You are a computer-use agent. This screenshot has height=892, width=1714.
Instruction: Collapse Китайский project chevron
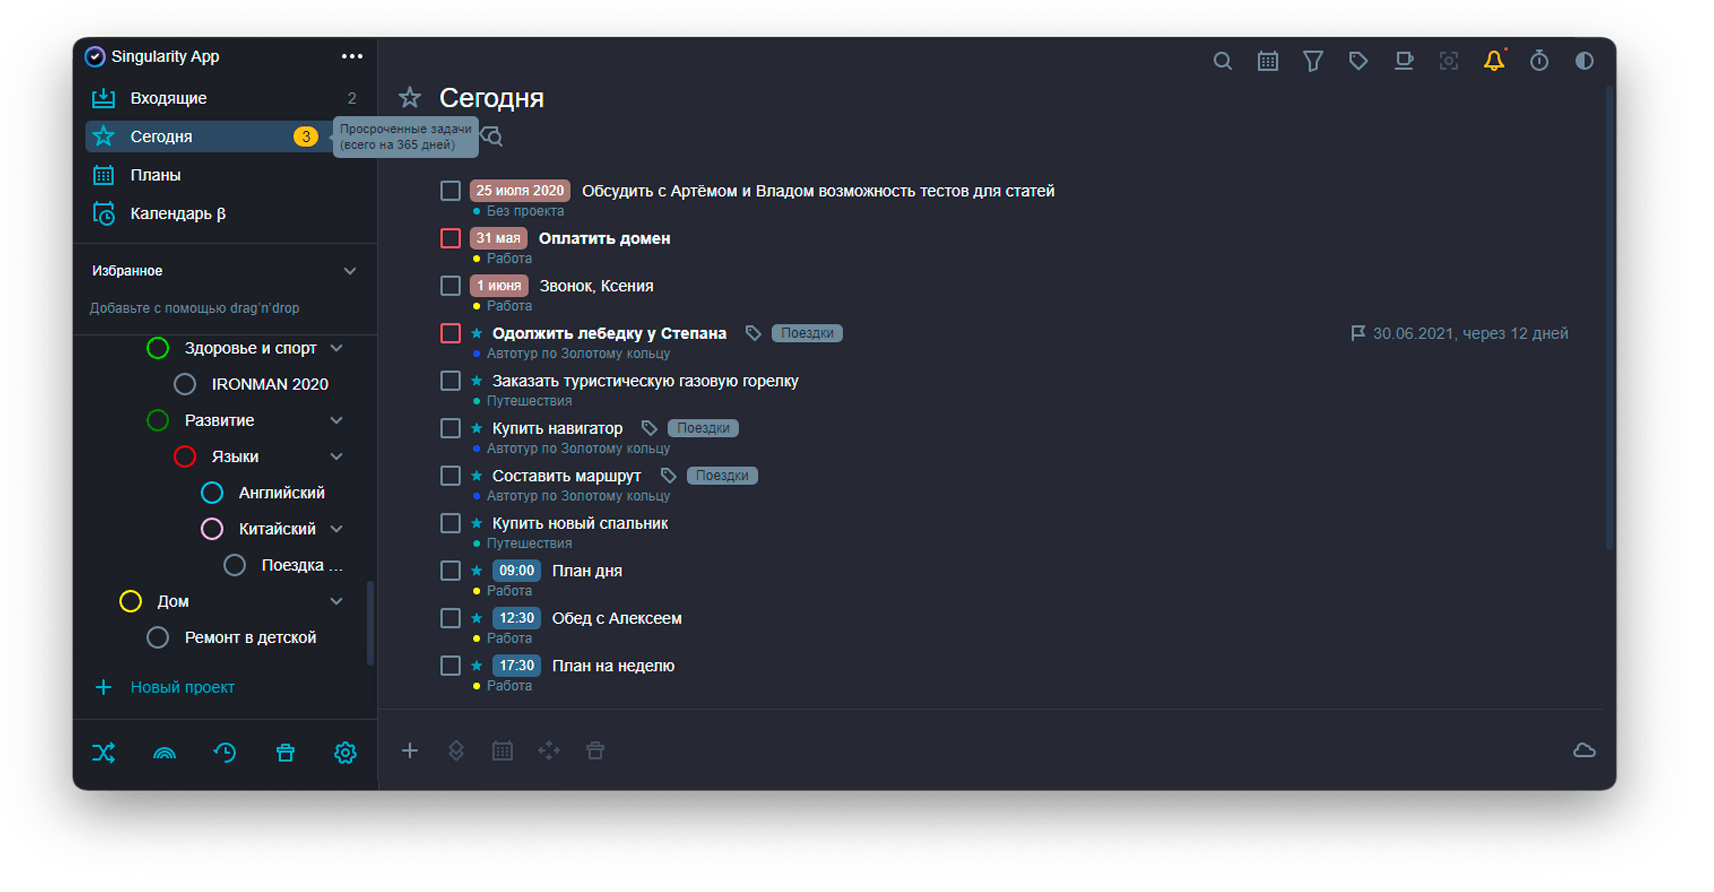[337, 528]
